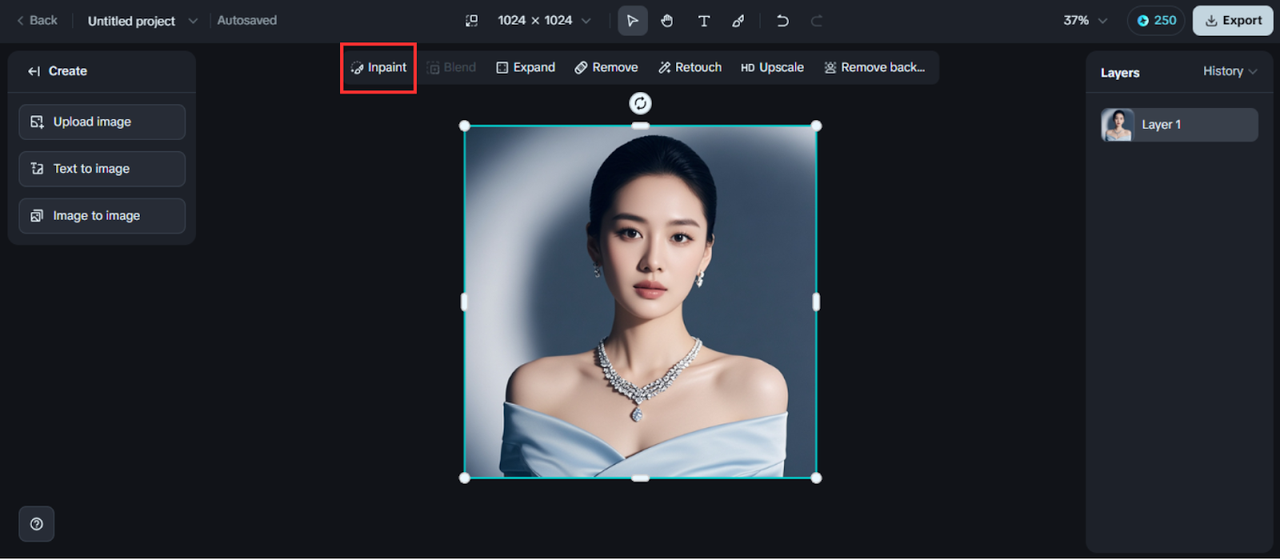Click the Autosaved status text
Screen dimensions: 1280x560
[247, 21]
